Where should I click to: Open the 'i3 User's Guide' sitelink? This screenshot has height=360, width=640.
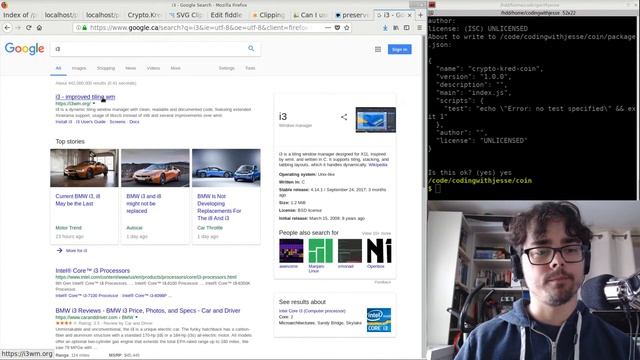click(x=91, y=122)
